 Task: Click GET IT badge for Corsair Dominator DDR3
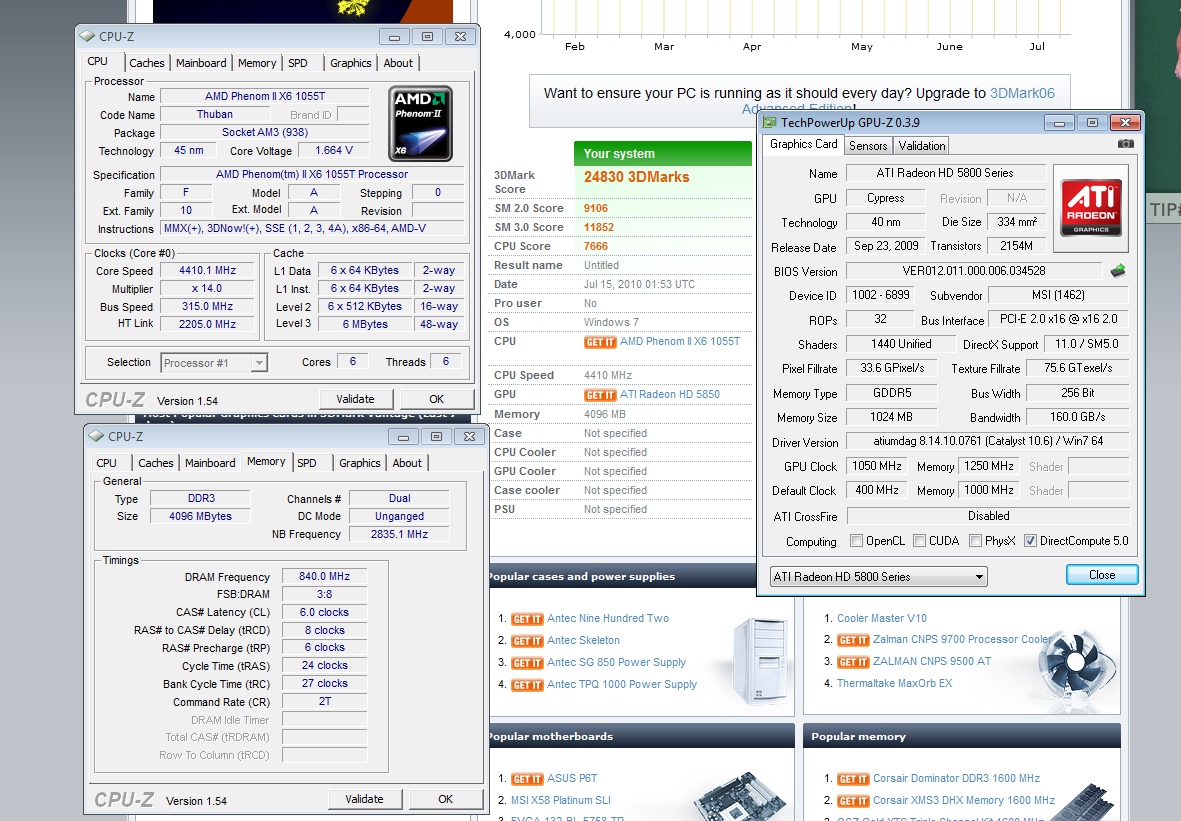point(853,780)
